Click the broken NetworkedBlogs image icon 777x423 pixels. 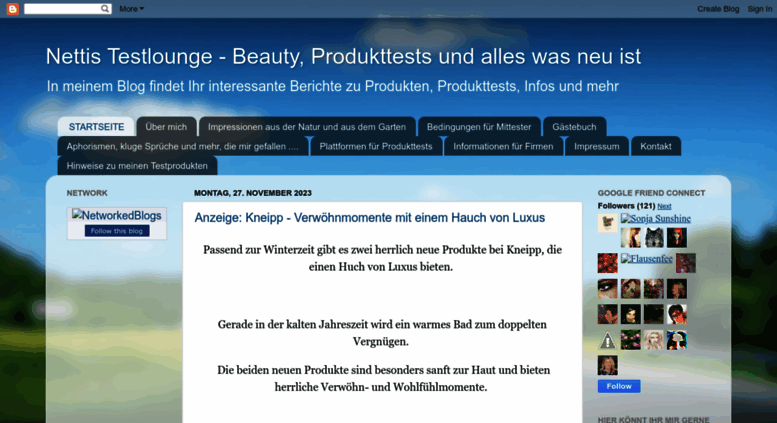77,214
